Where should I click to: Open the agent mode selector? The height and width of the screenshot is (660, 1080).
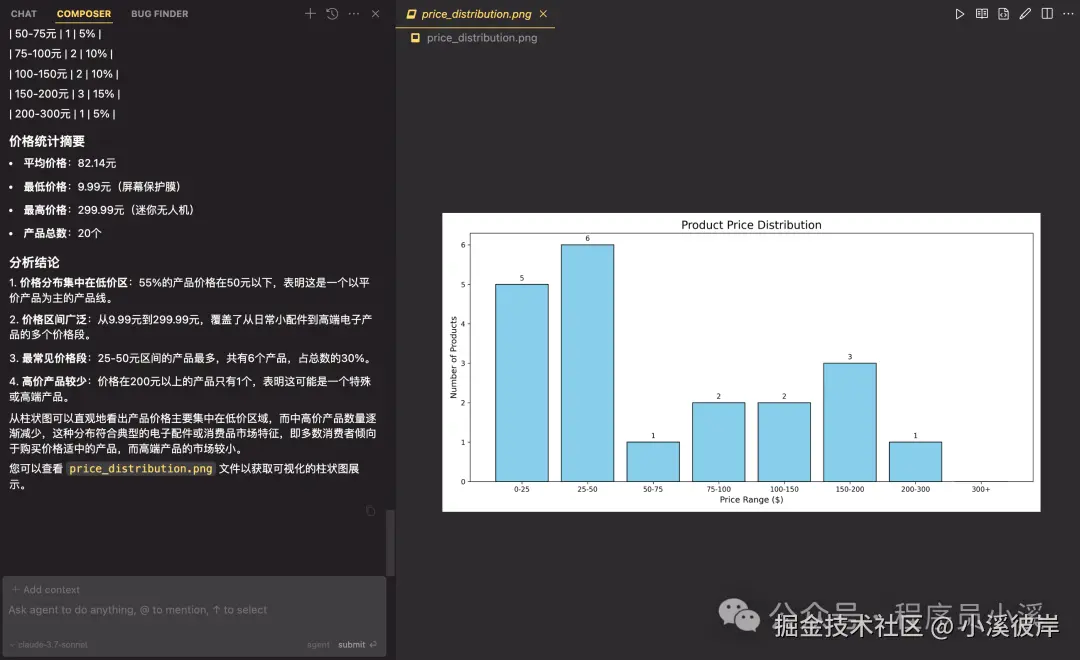[318, 644]
